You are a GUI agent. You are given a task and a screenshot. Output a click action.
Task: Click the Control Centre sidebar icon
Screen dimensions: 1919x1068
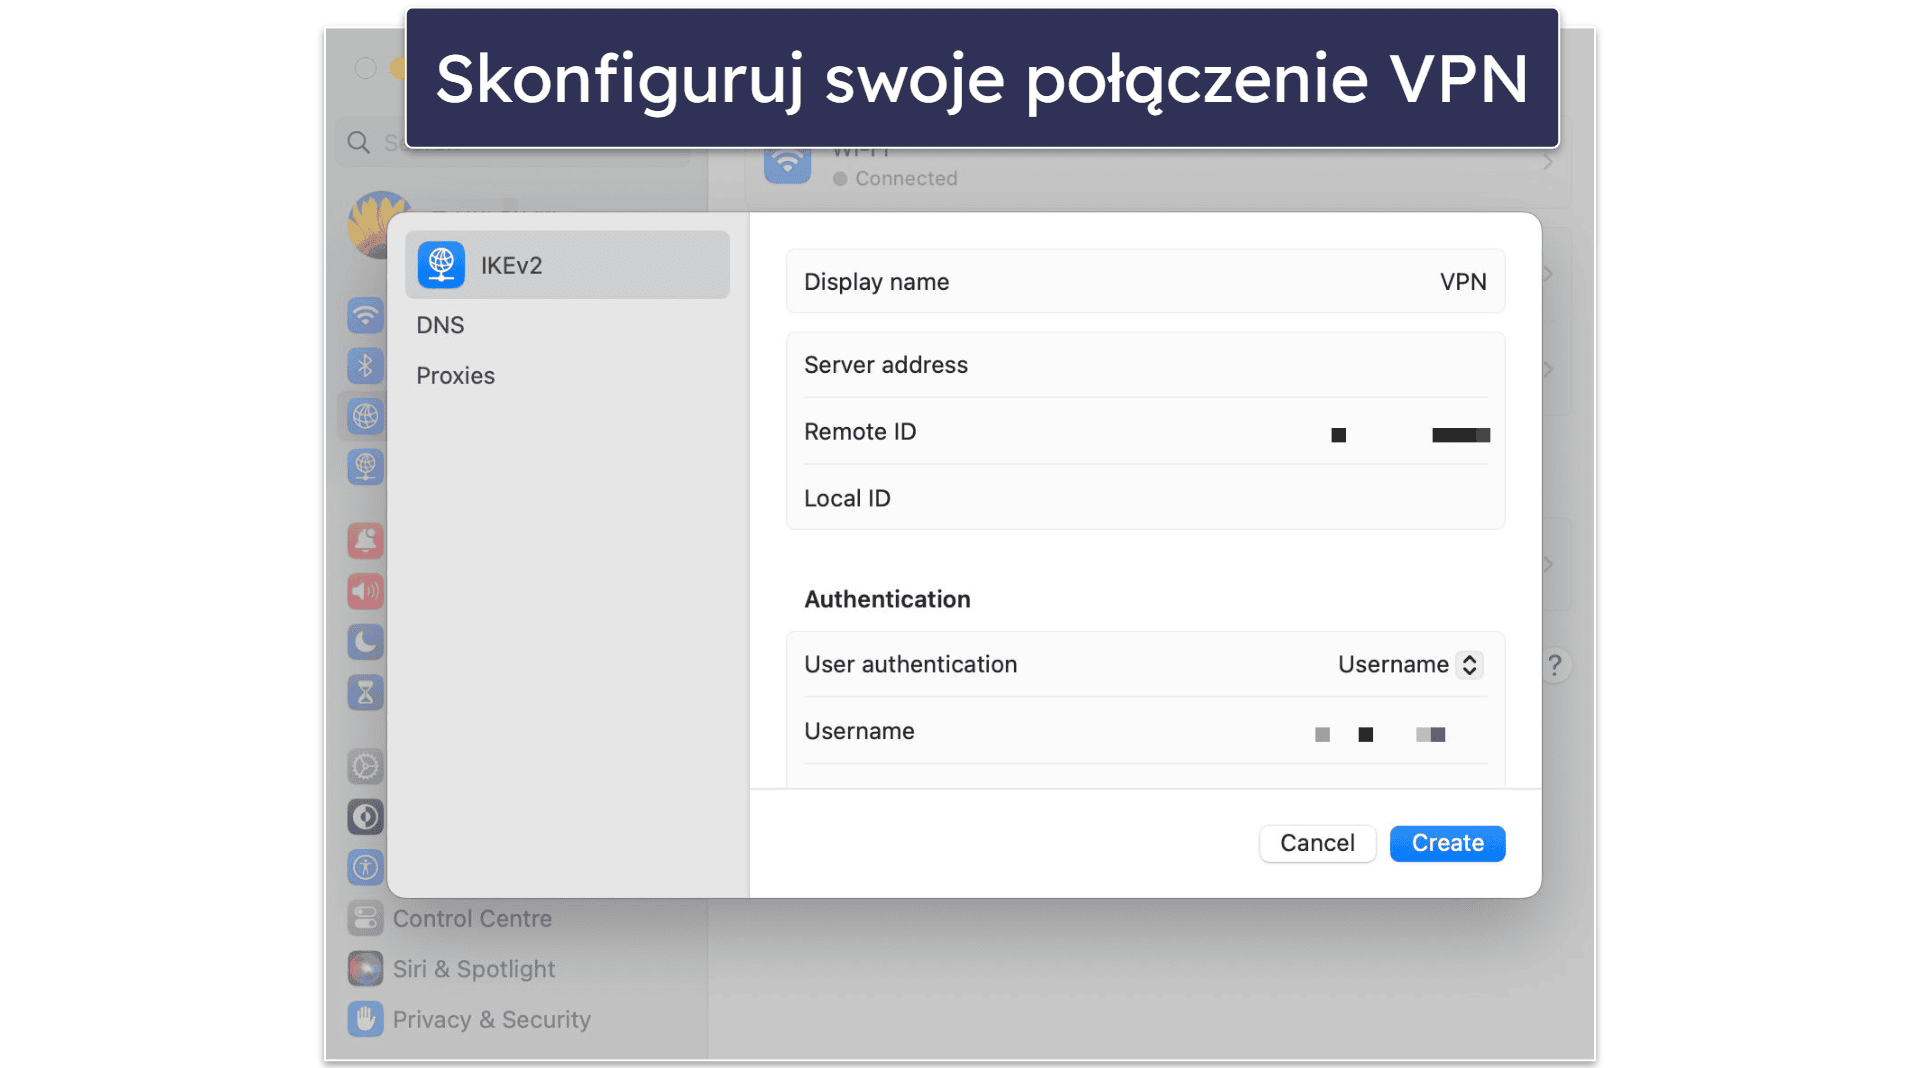365,918
